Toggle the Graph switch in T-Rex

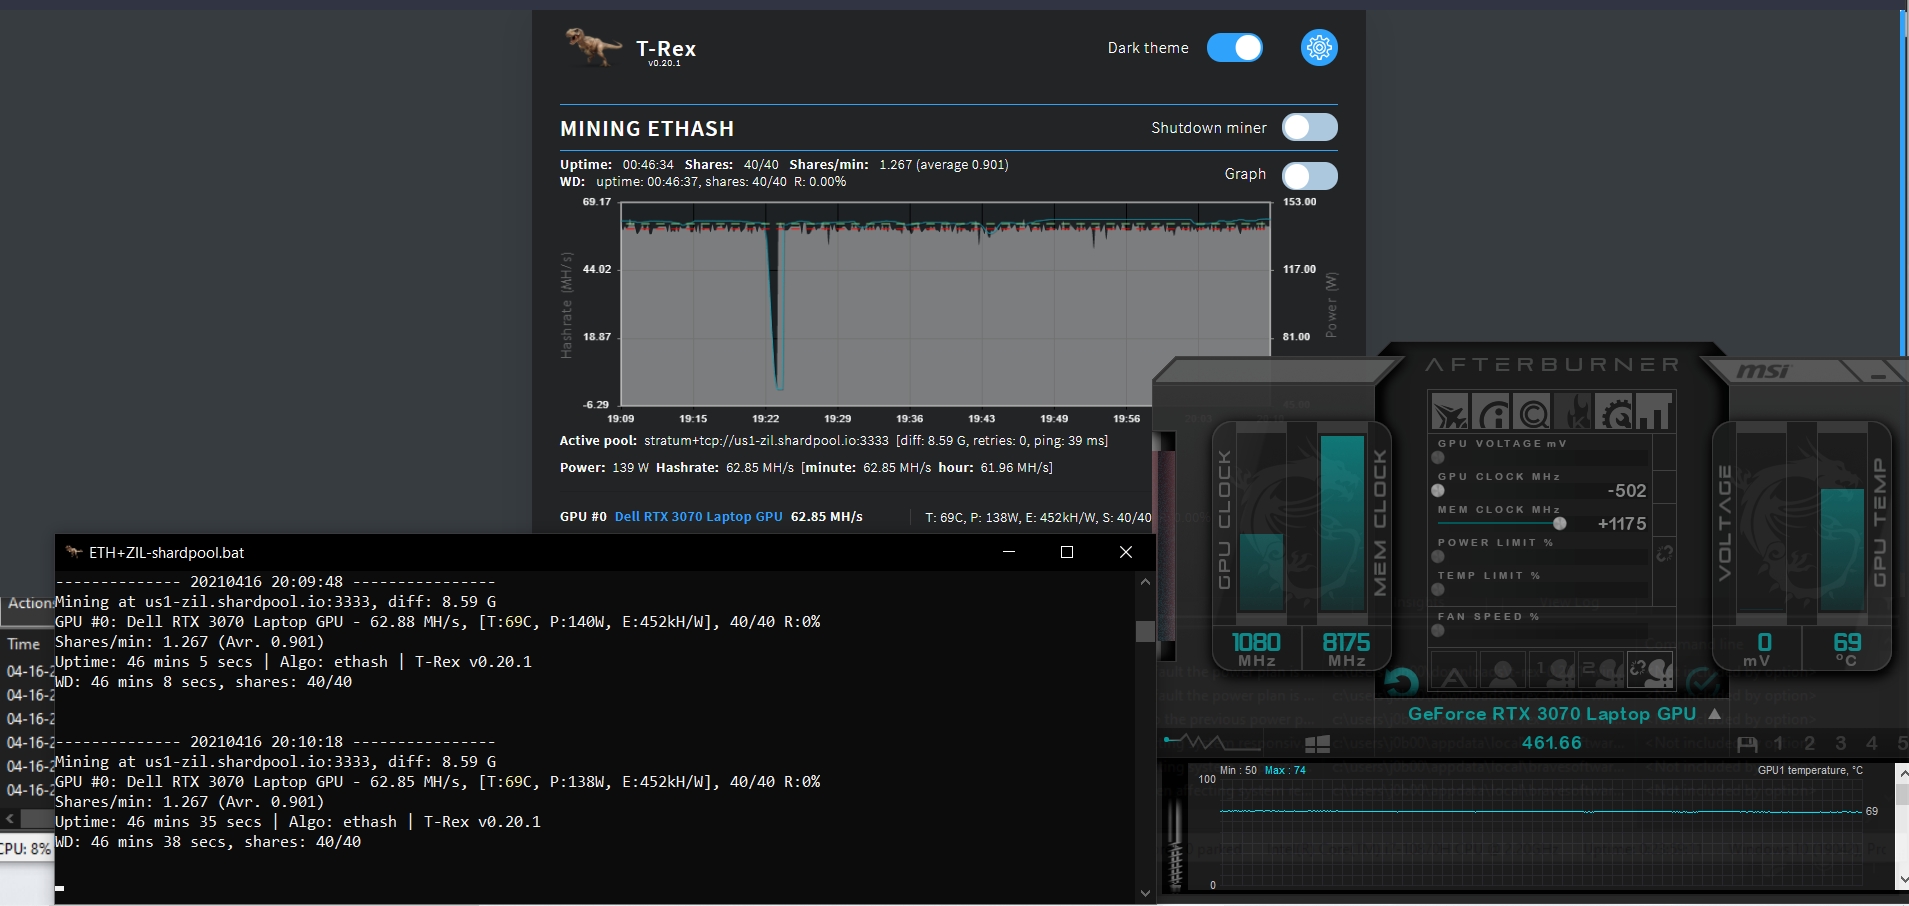(x=1310, y=175)
